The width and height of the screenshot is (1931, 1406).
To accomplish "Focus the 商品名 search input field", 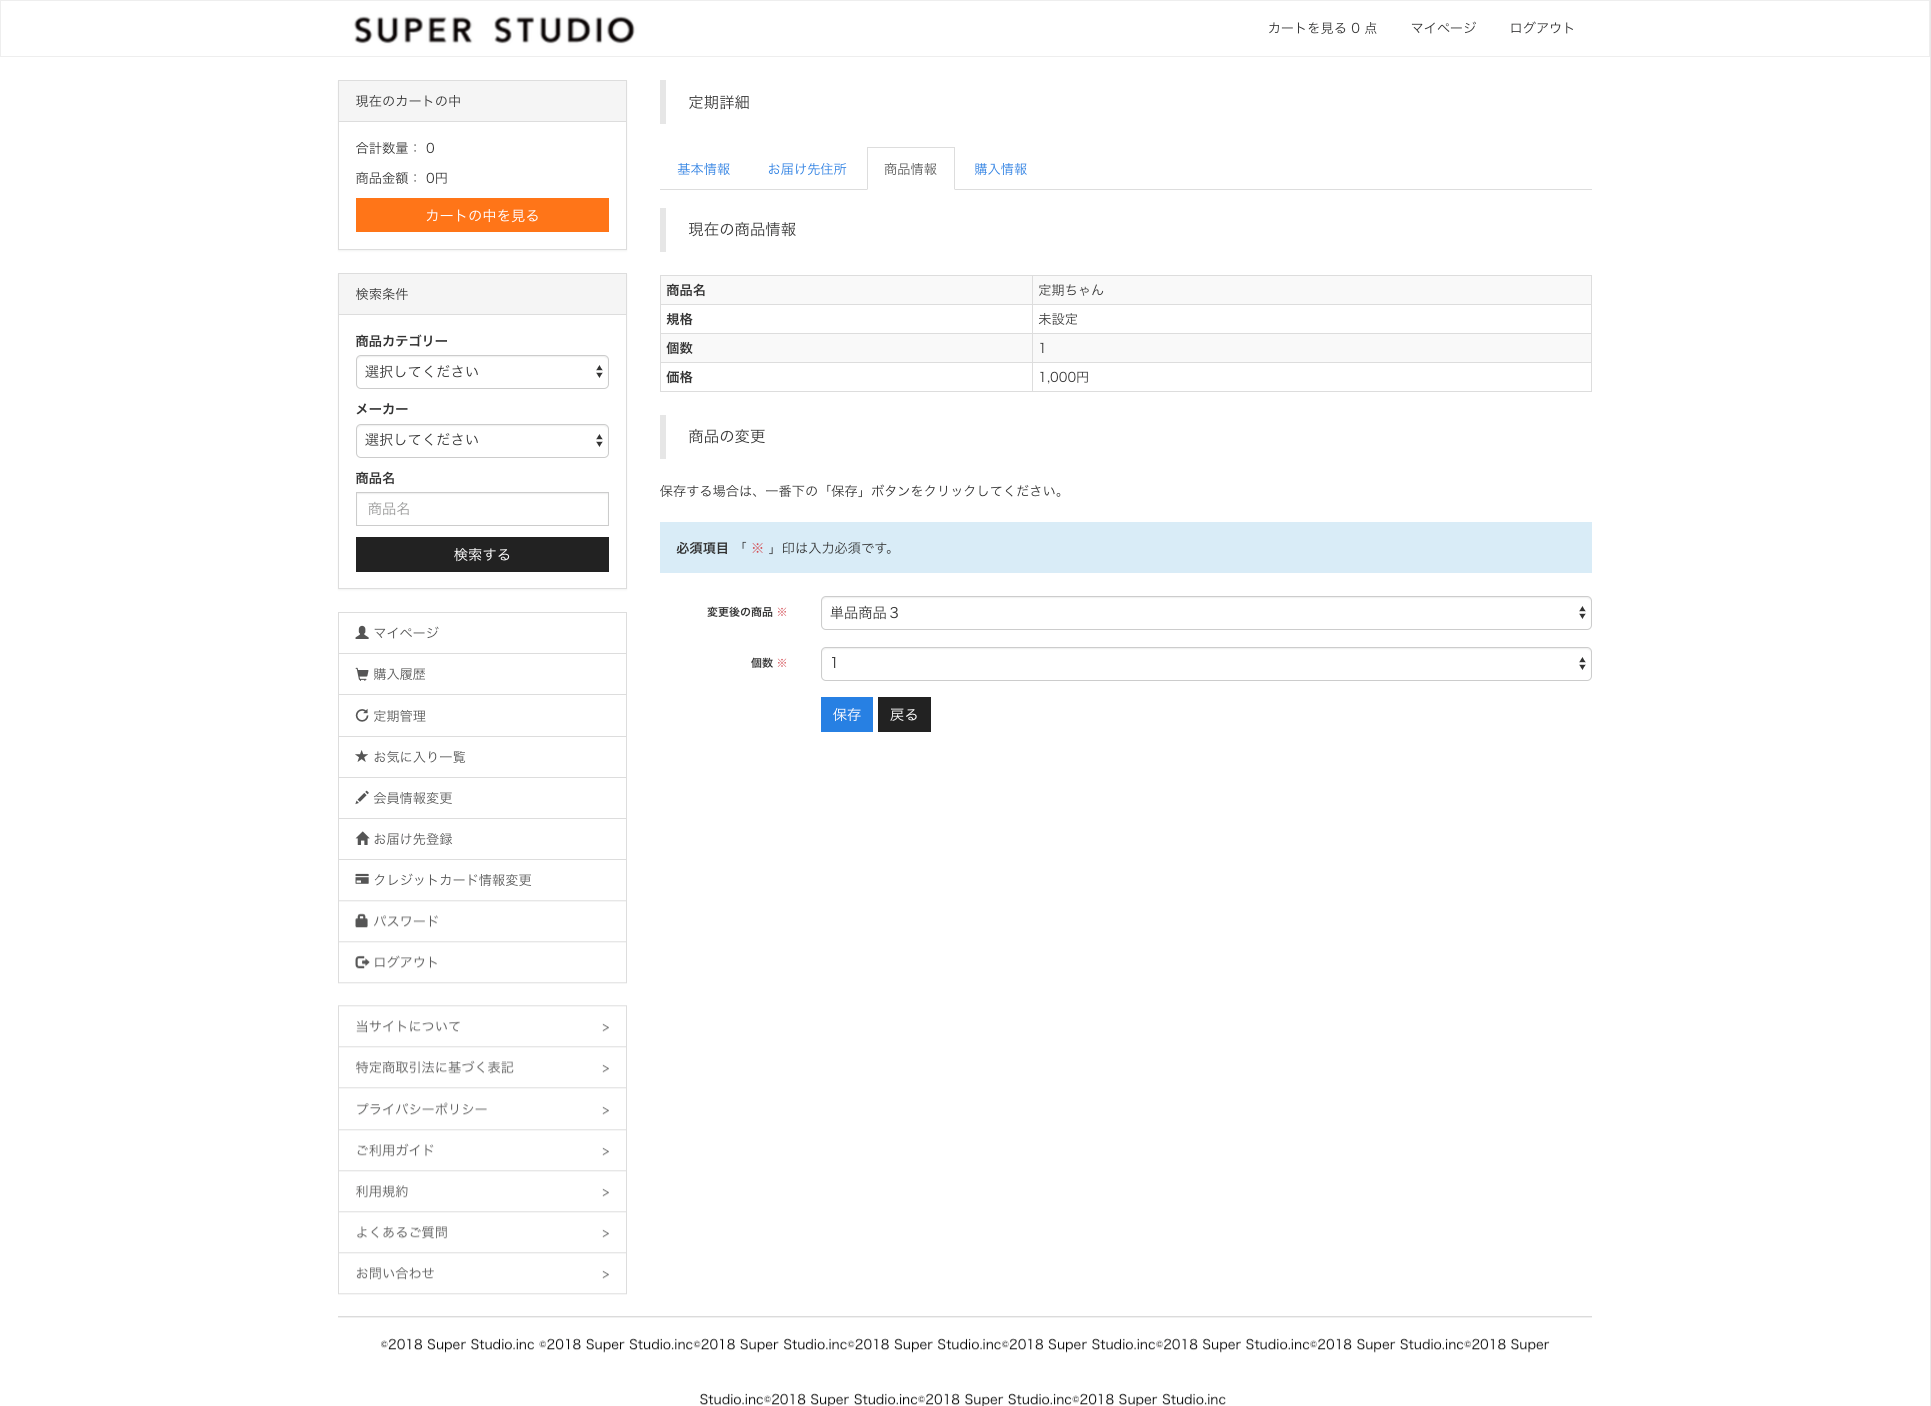I will [482, 509].
